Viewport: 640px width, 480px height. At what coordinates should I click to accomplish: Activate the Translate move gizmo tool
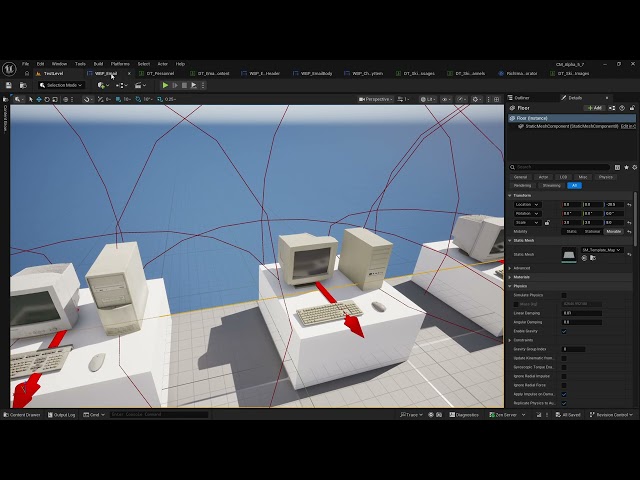pyautogui.click(x=39, y=99)
